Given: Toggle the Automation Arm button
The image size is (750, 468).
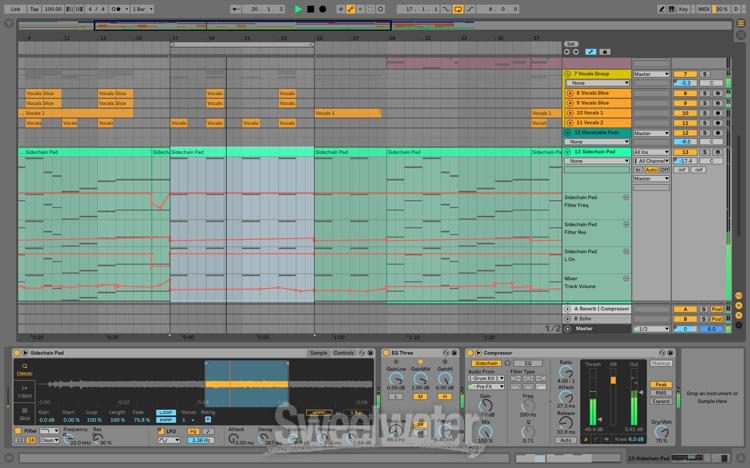Looking at the screenshot, I should (x=351, y=9).
